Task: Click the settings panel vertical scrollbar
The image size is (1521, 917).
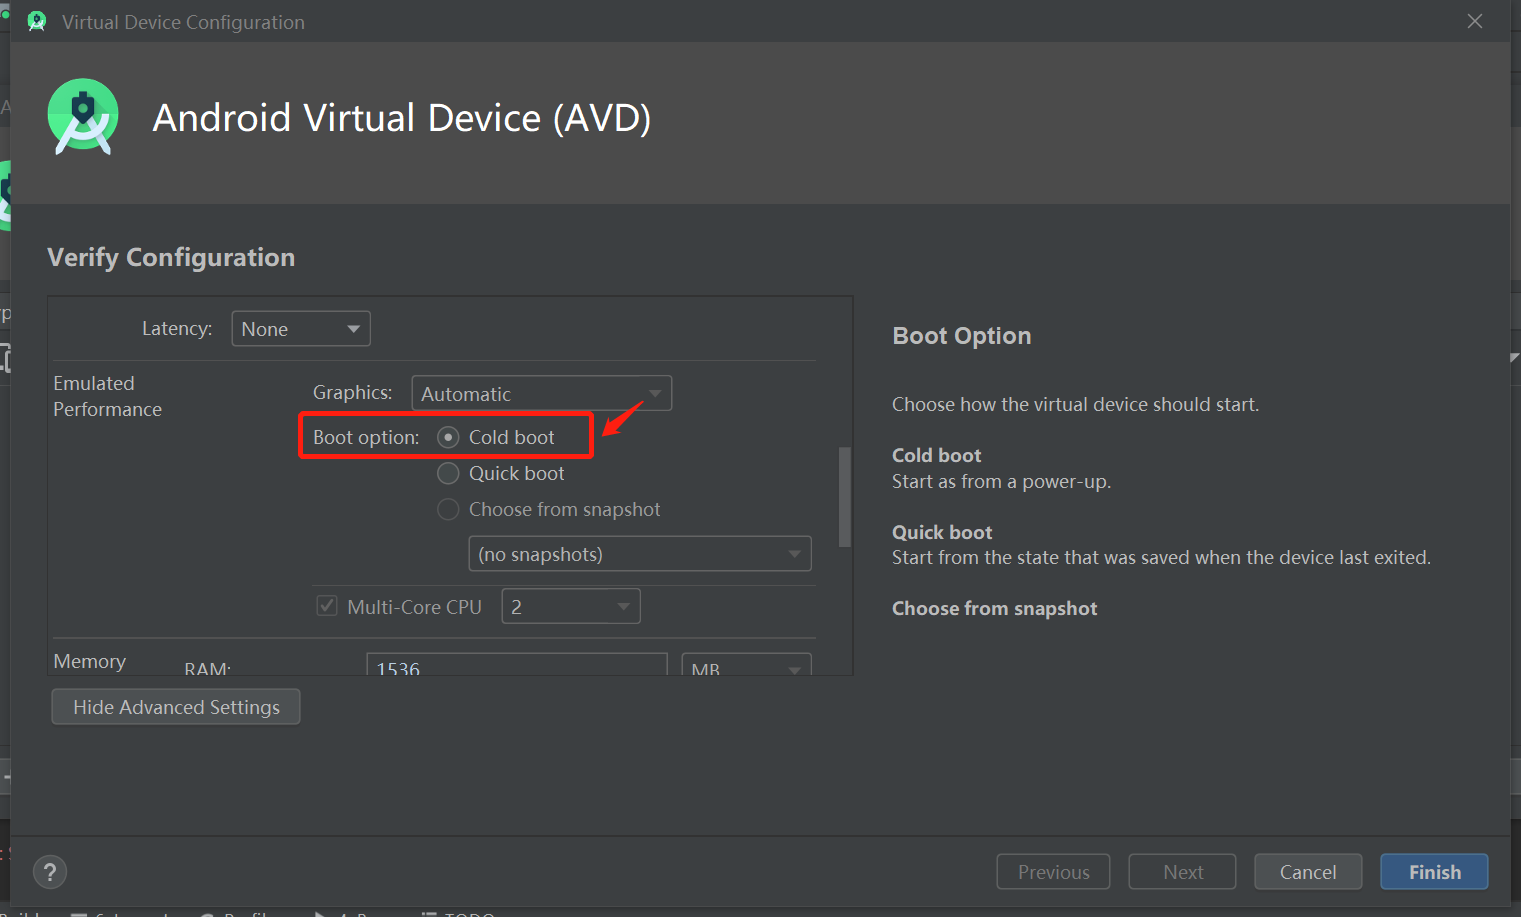Action: coord(845,497)
